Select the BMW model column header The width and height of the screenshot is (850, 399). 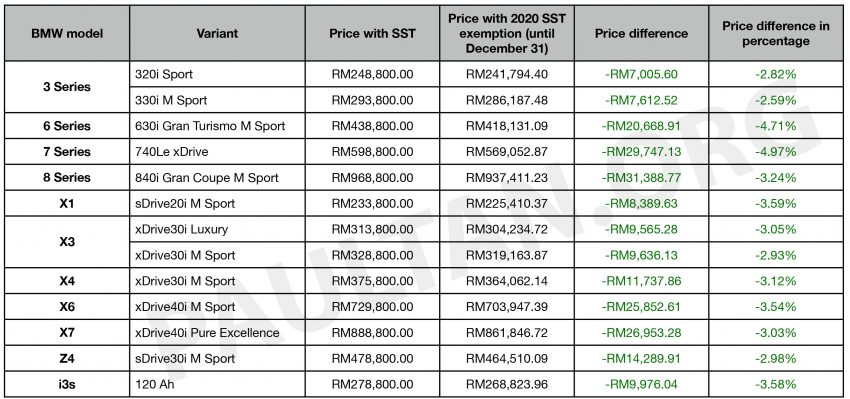point(67,33)
